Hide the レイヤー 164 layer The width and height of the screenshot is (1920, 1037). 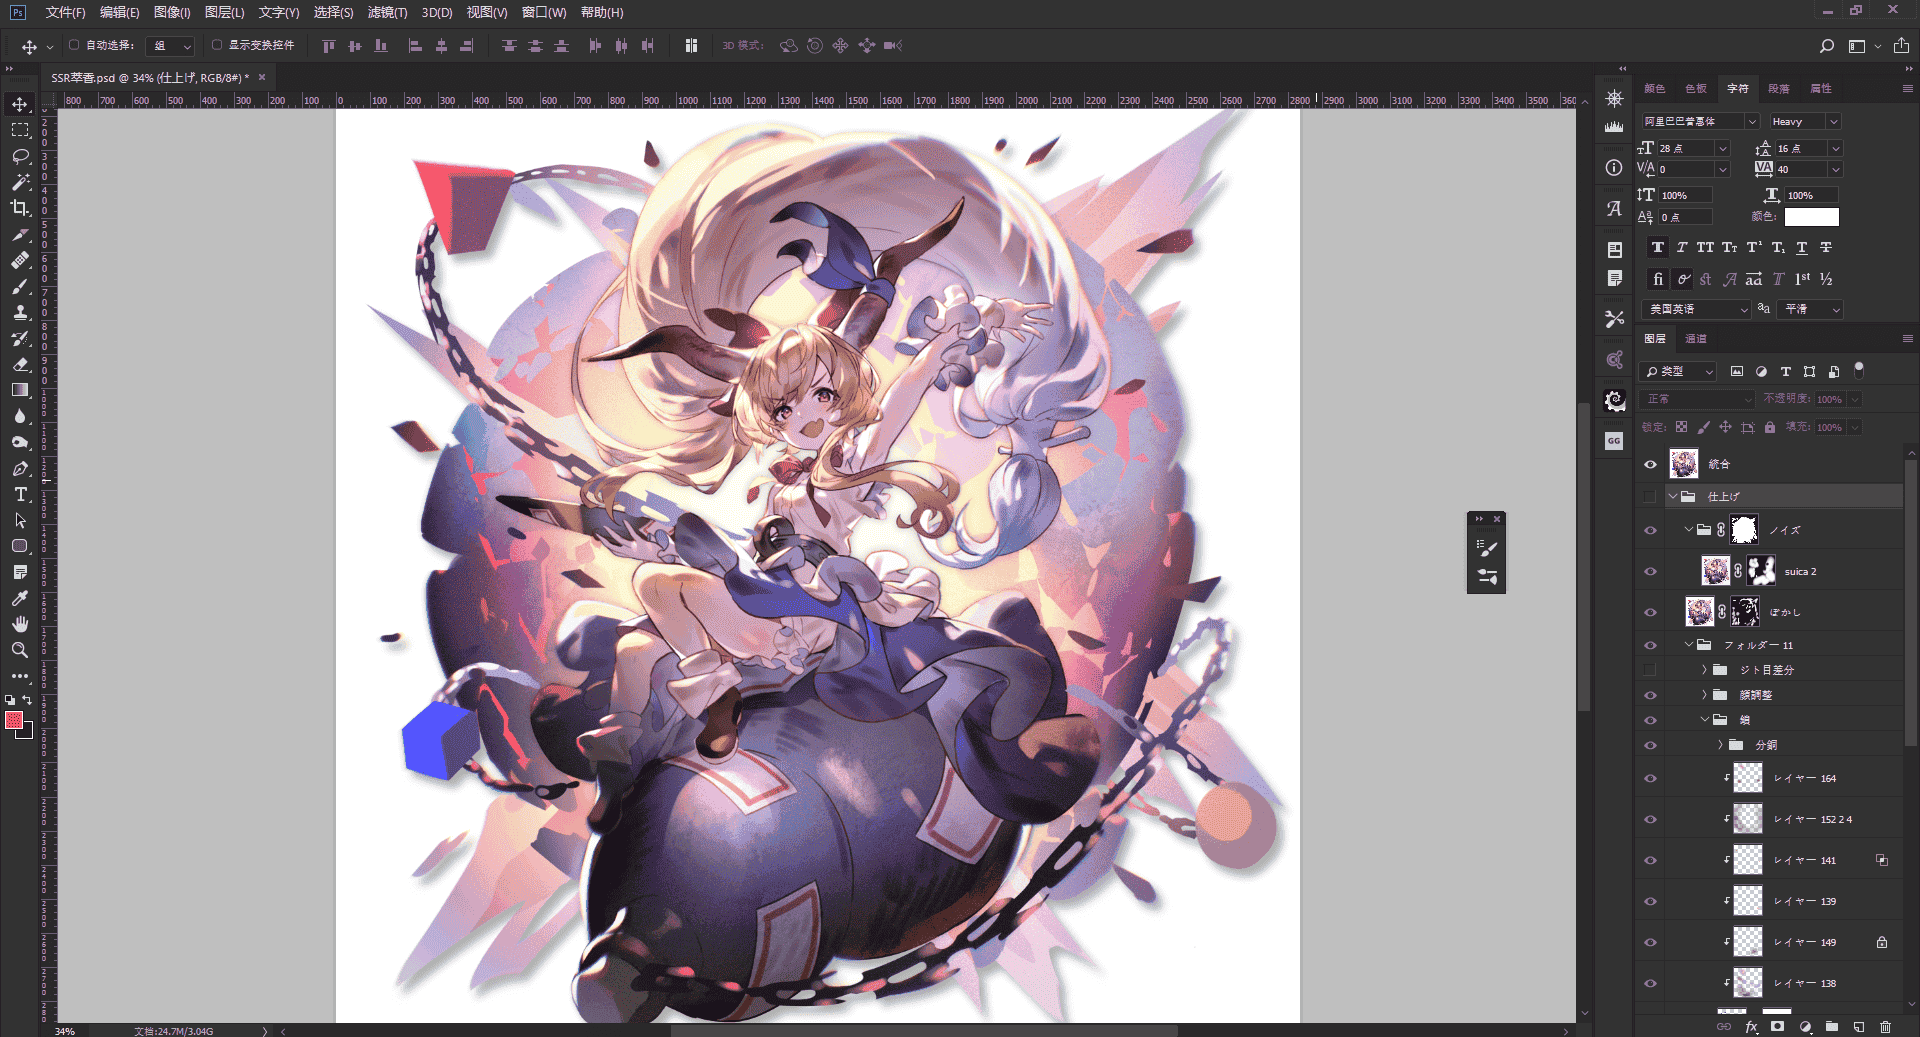click(1650, 778)
